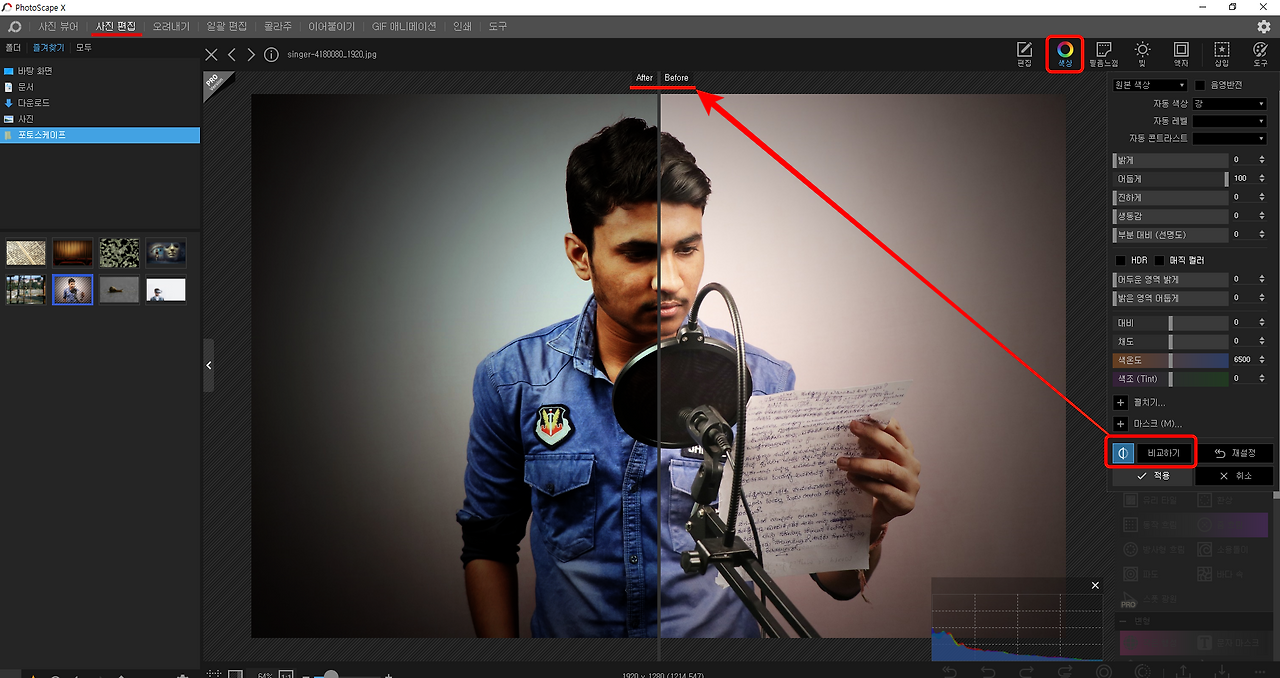This screenshot has height=678, width=1280.
Task: Click the 채도 saturation slider
Action: [1170, 341]
